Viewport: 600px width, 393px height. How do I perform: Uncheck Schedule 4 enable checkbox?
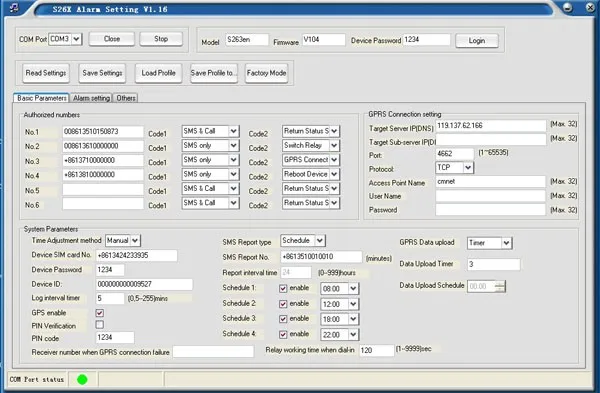pos(283,334)
